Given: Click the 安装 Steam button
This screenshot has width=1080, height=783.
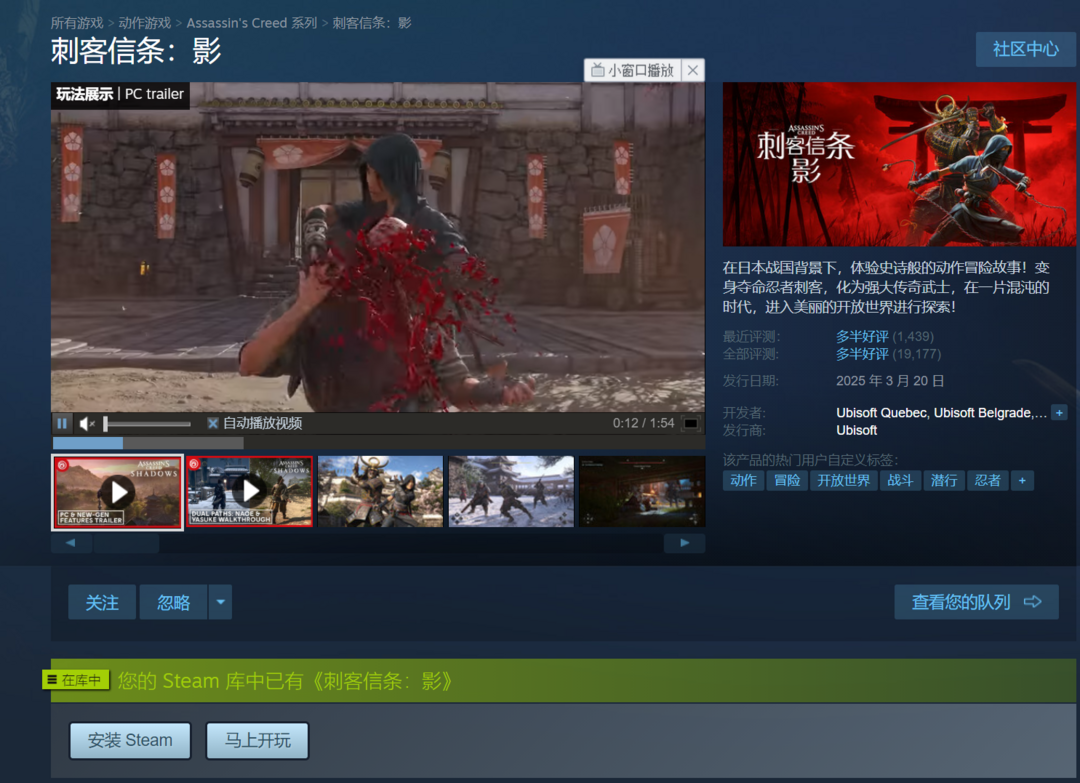Looking at the screenshot, I should coord(130,740).
